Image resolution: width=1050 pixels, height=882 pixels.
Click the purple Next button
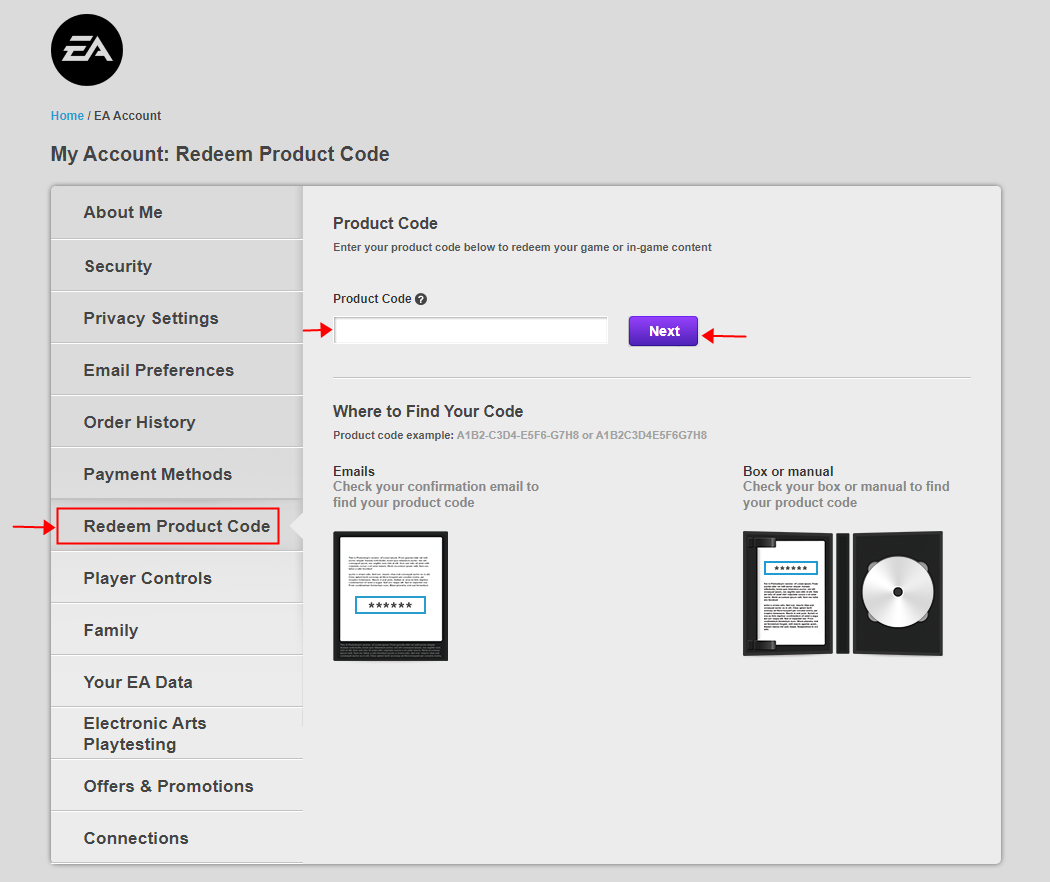coord(663,331)
